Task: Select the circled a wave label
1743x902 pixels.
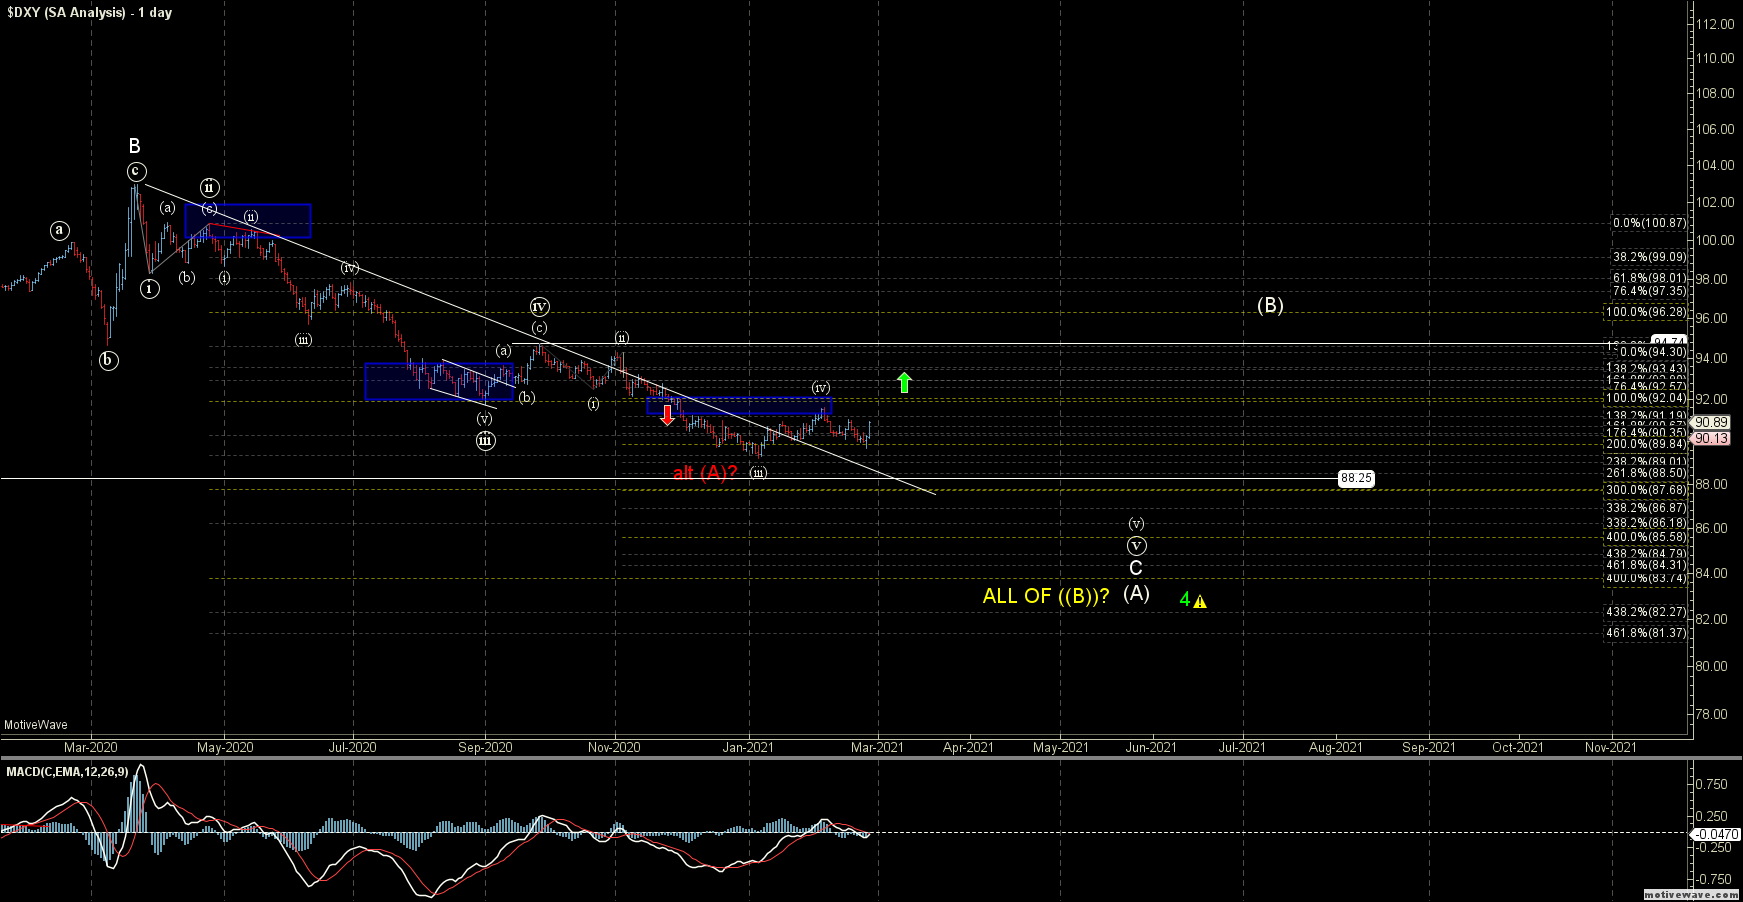Action: tap(60, 231)
